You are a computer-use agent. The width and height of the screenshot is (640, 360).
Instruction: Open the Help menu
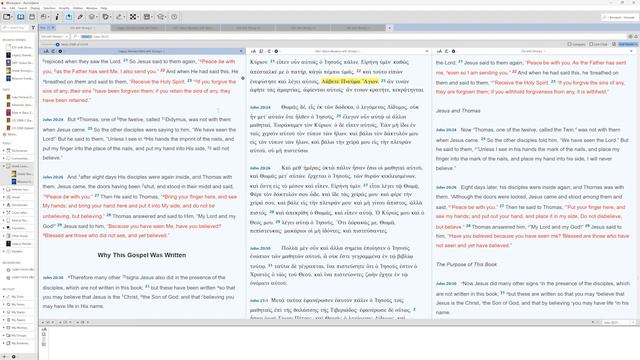(x=104, y=8)
